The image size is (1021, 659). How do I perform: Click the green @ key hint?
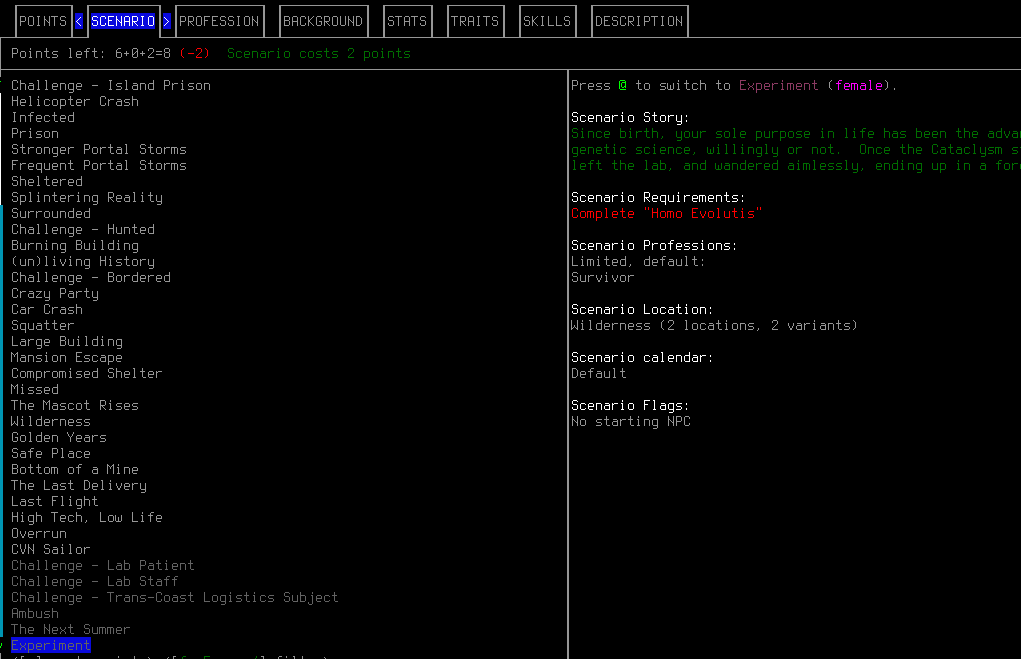click(622, 85)
